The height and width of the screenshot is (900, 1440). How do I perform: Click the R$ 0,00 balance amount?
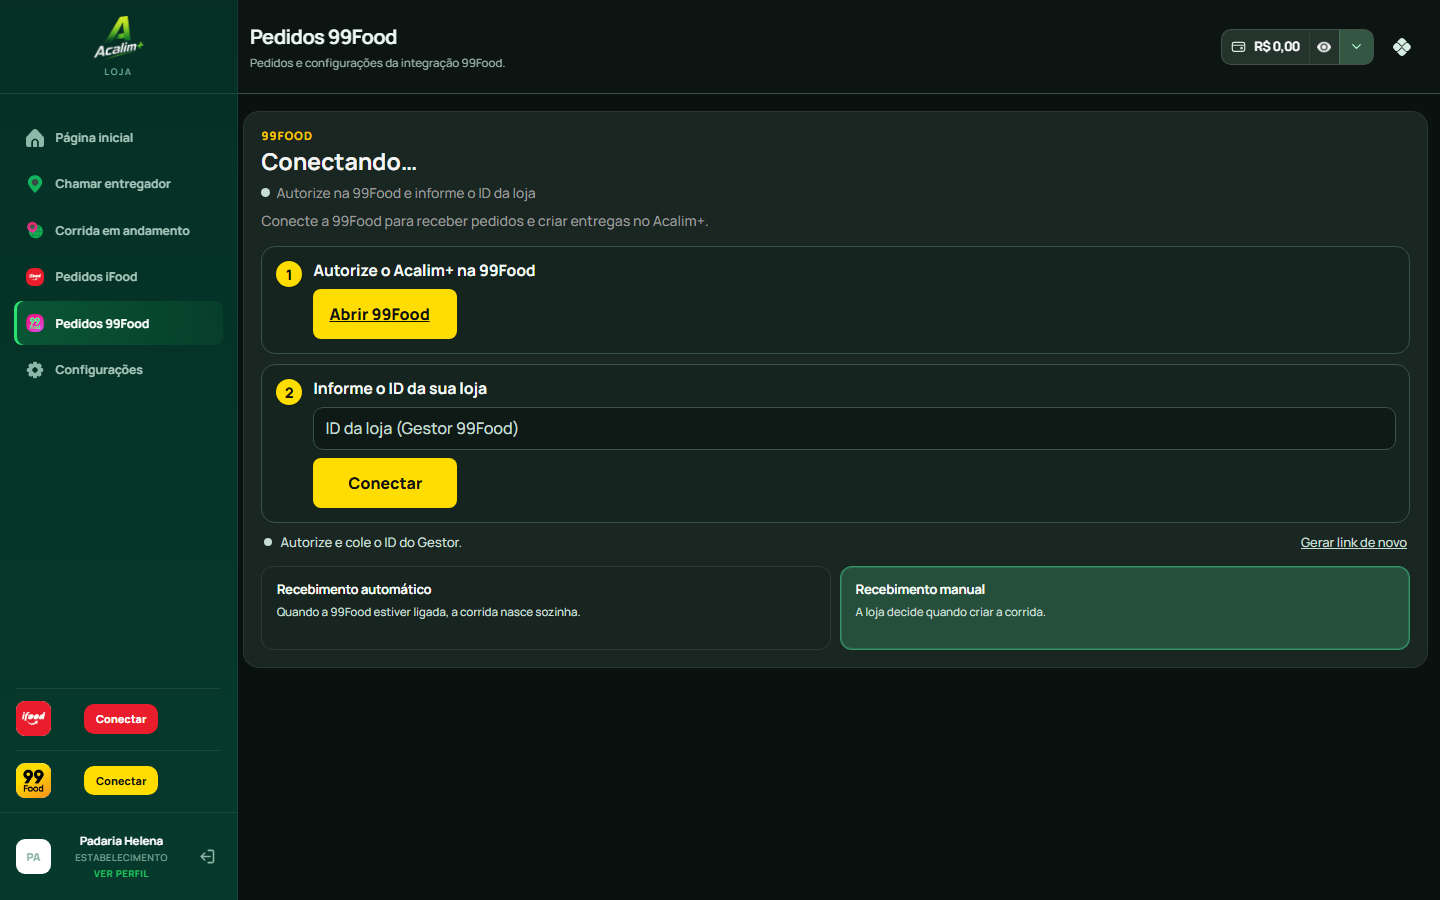click(x=1277, y=47)
